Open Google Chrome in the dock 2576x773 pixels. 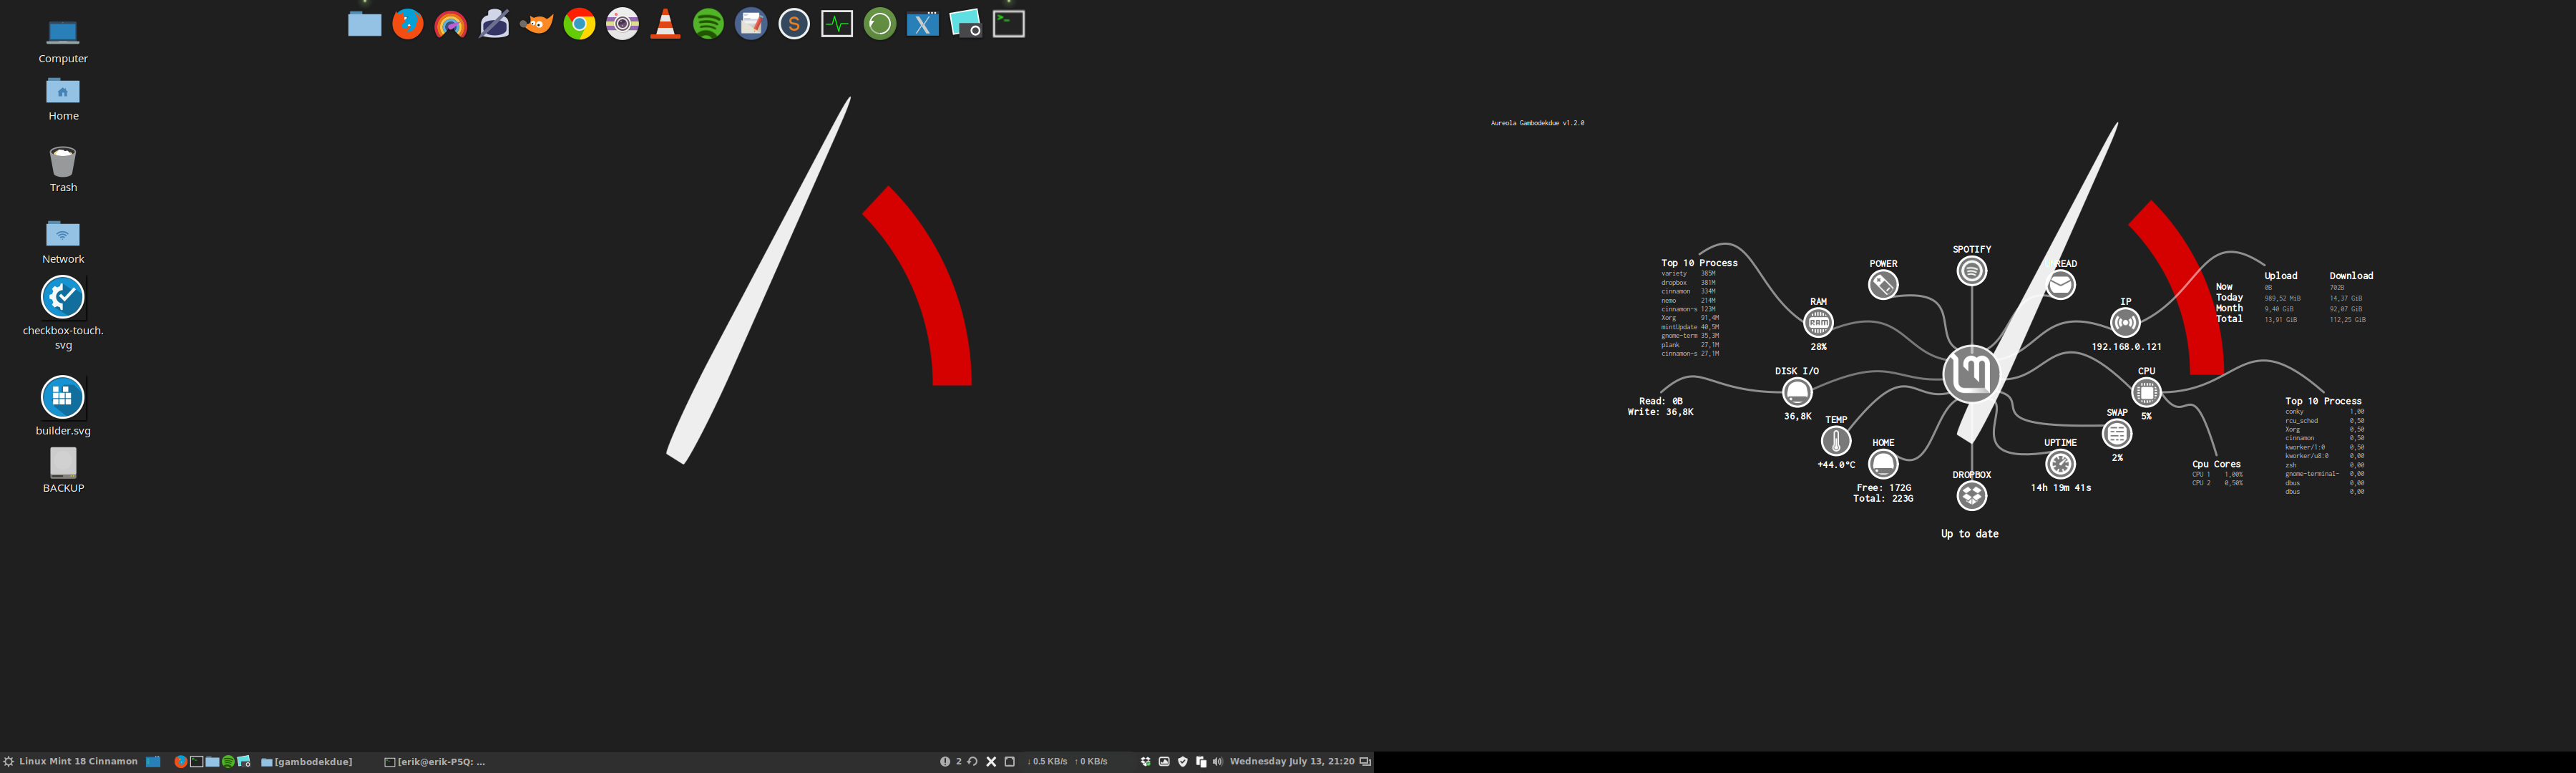579,24
